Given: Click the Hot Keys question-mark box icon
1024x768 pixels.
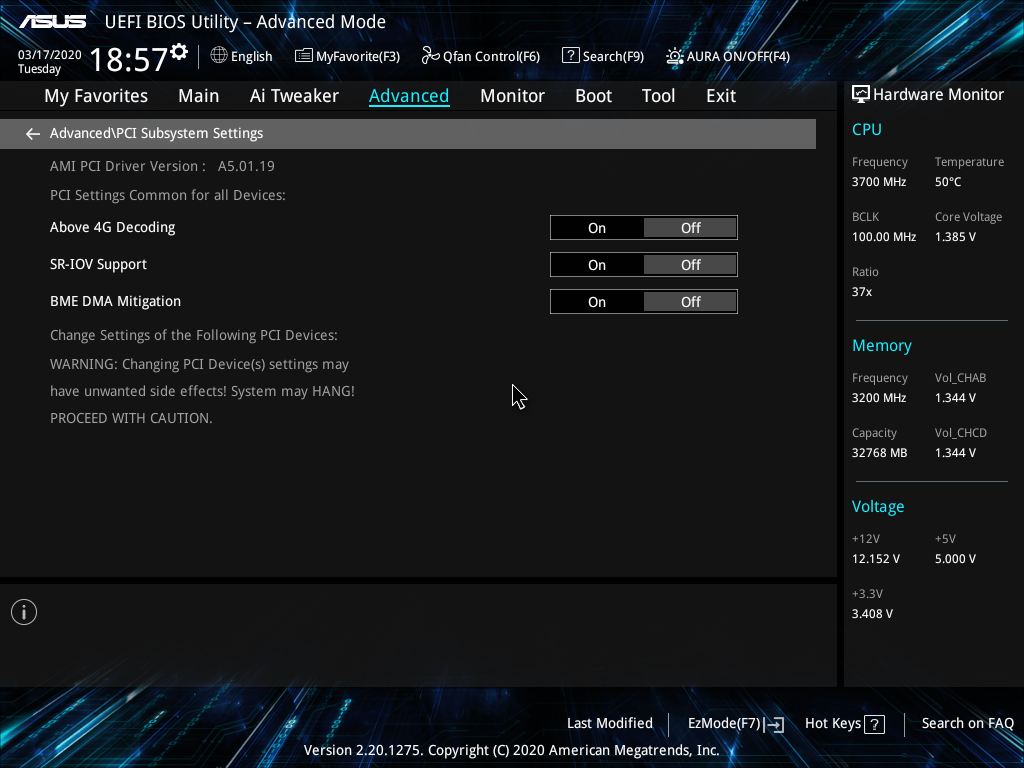Looking at the screenshot, I should pyautogui.click(x=874, y=724).
